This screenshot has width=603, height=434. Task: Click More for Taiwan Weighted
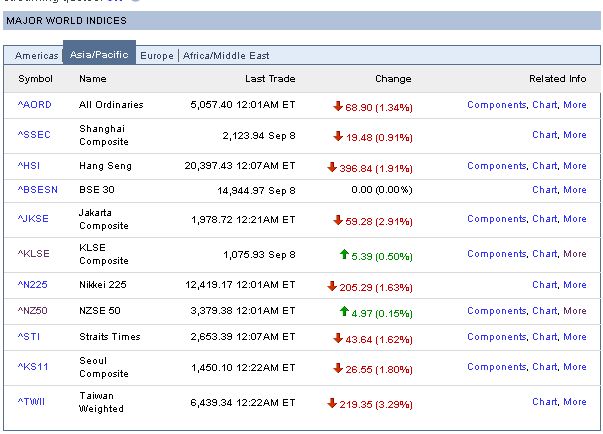click(575, 402)
